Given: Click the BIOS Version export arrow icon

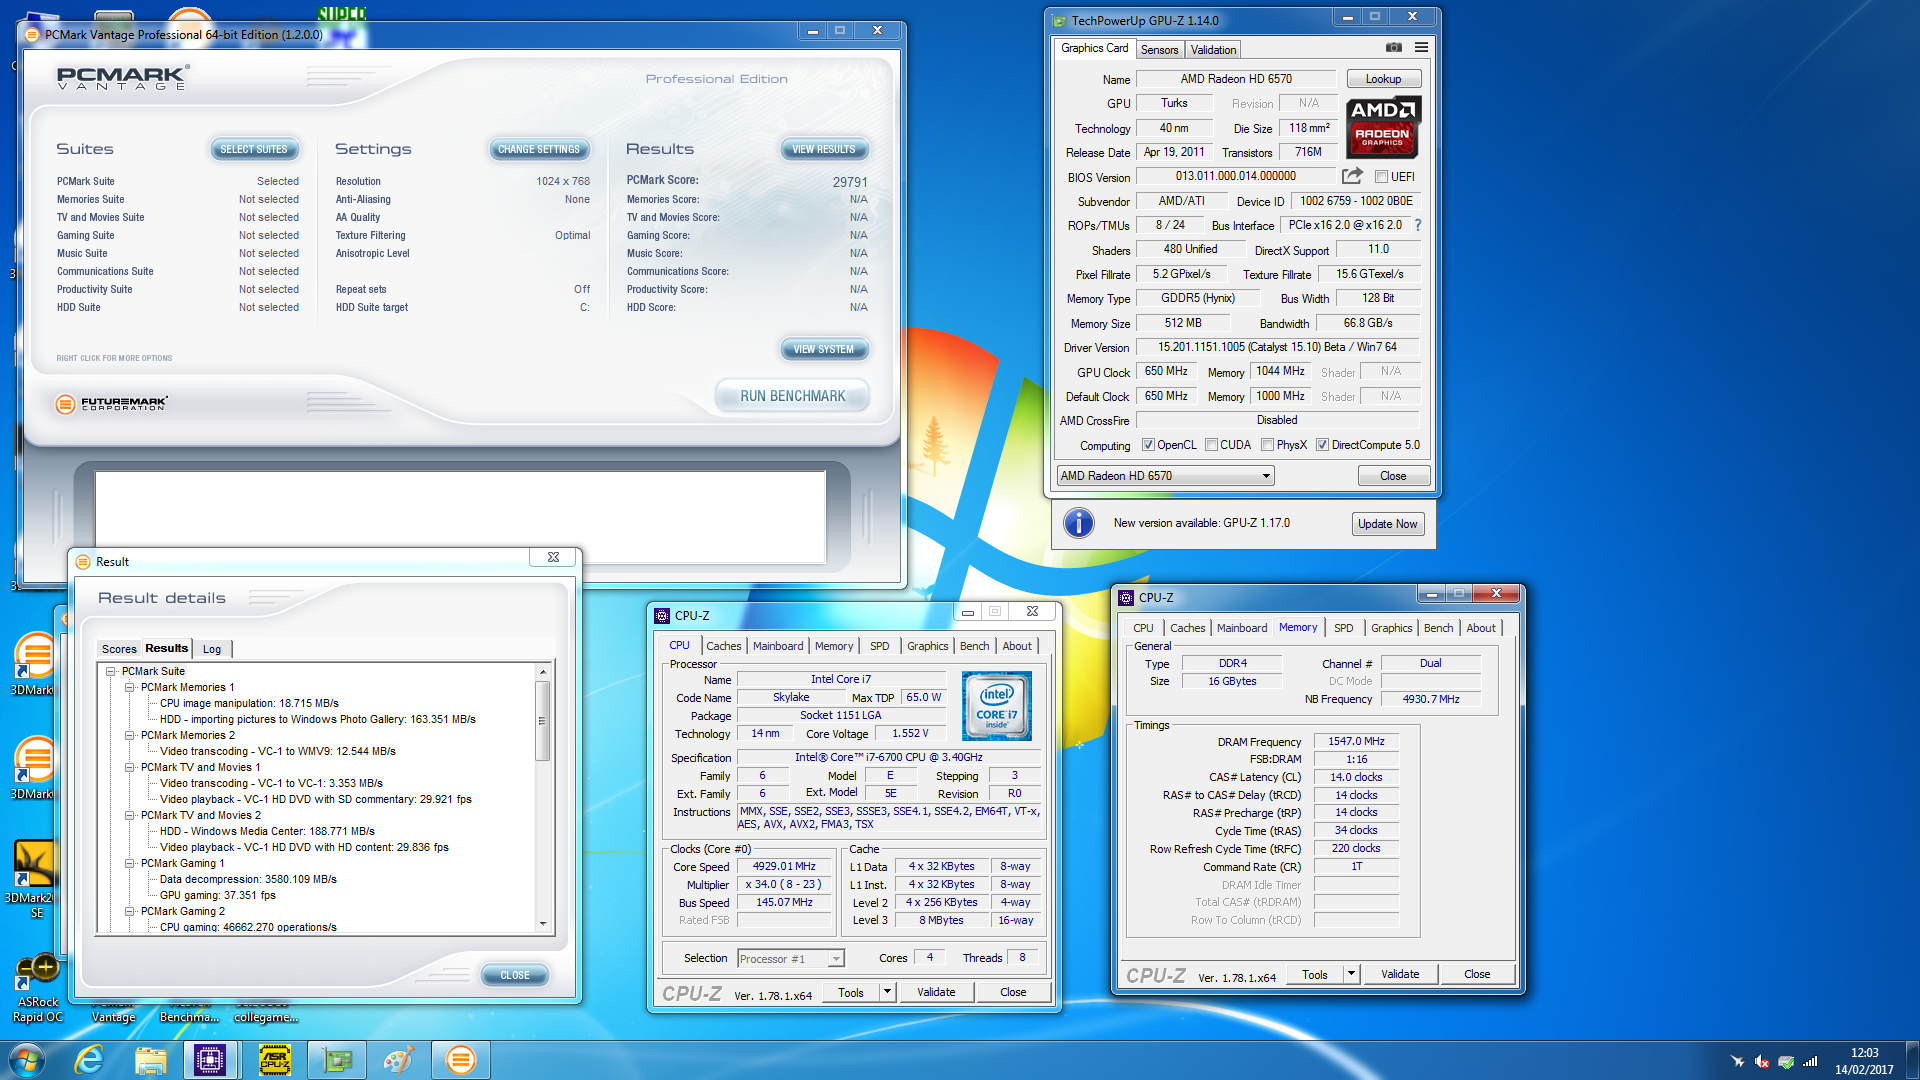Looking at the screenshot, I should pos(1352,176).
